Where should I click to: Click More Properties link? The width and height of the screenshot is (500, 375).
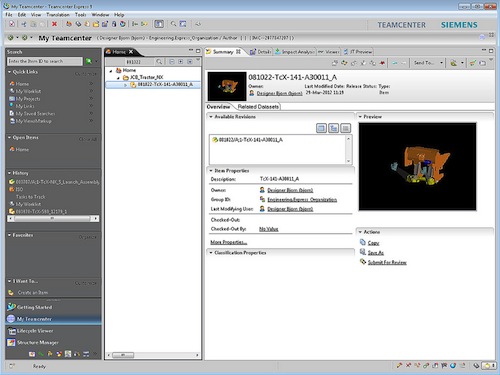click(x=229, y=242)
